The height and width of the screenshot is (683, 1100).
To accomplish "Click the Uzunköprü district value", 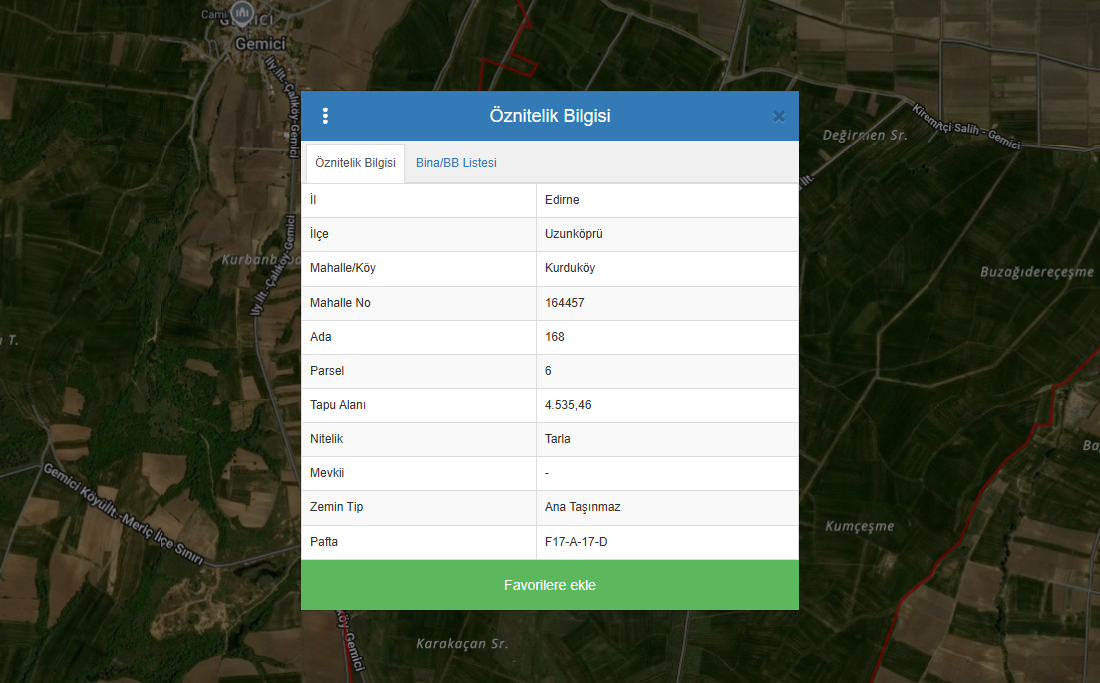I will point(573,234).
